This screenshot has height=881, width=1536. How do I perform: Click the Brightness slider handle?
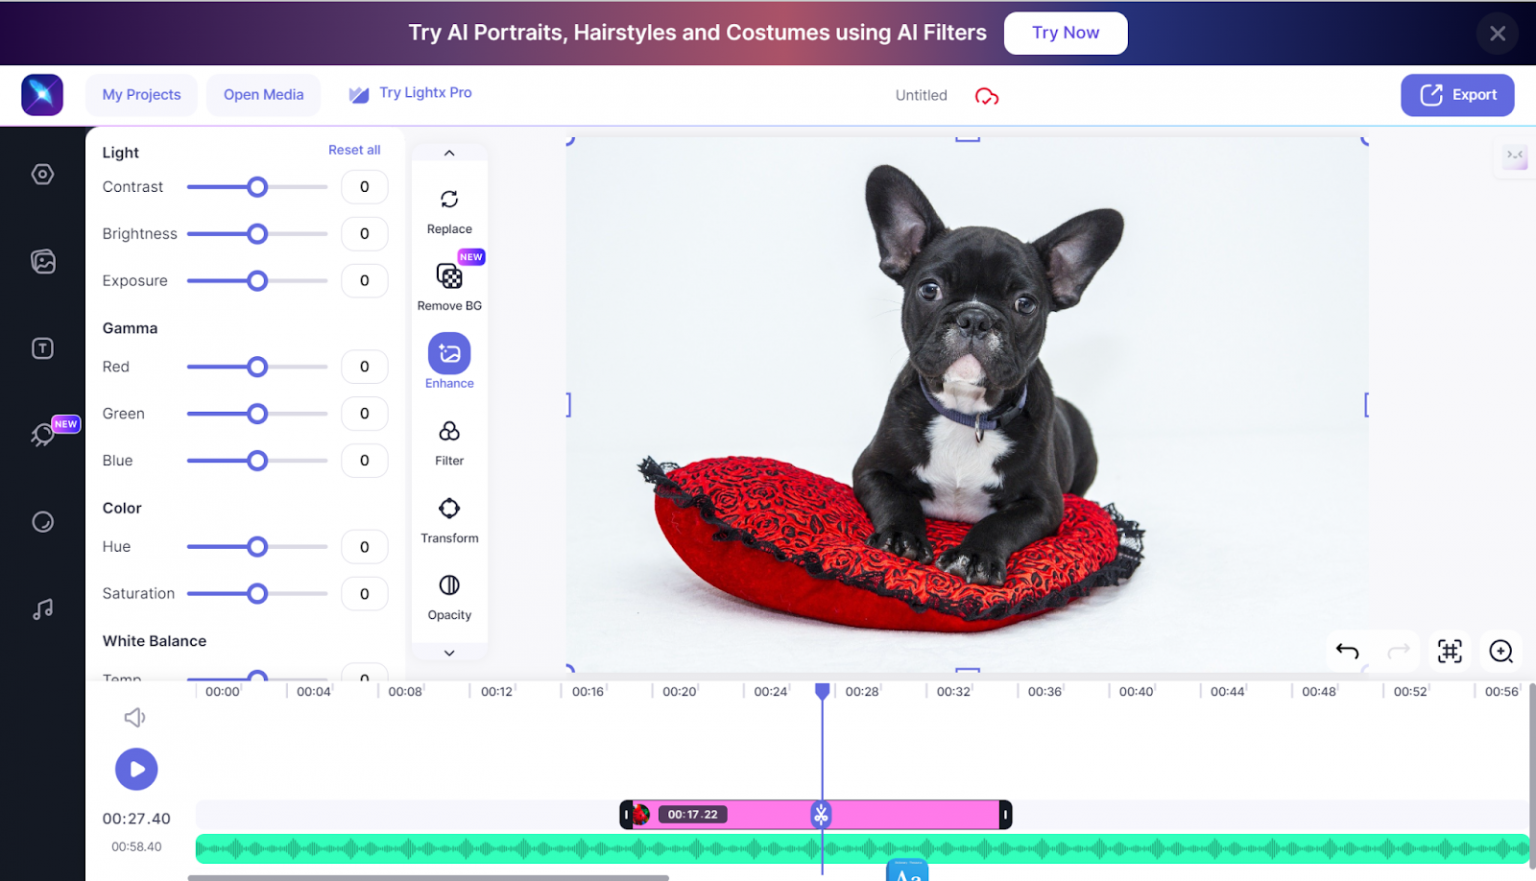pos(257,234)
